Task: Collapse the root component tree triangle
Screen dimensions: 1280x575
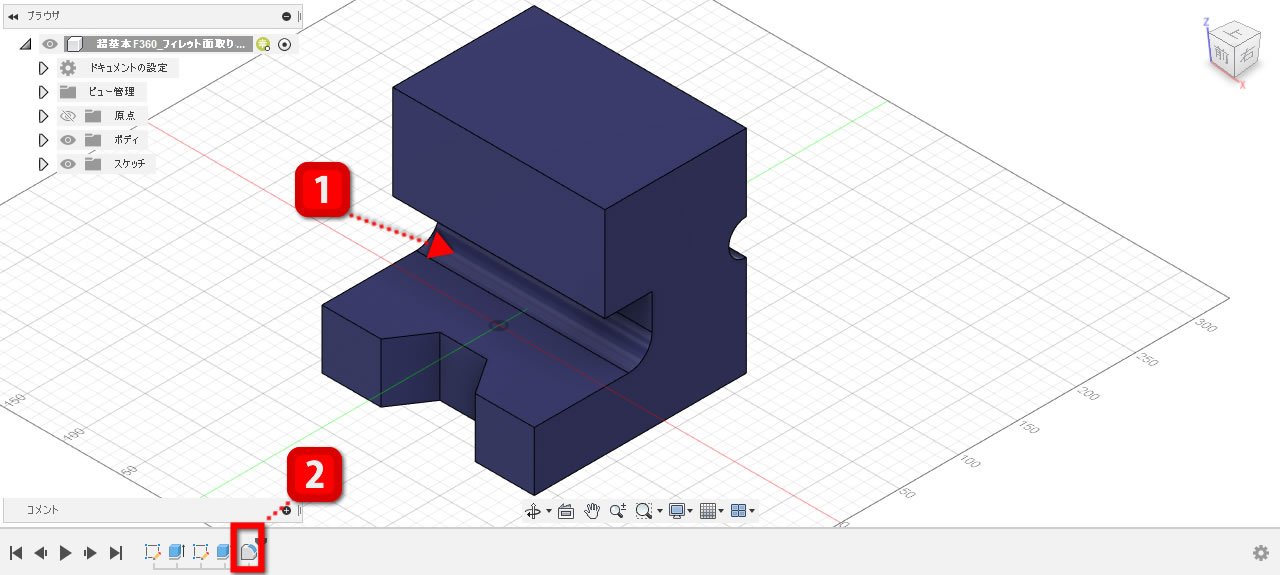Action: (x=26, y=44)
